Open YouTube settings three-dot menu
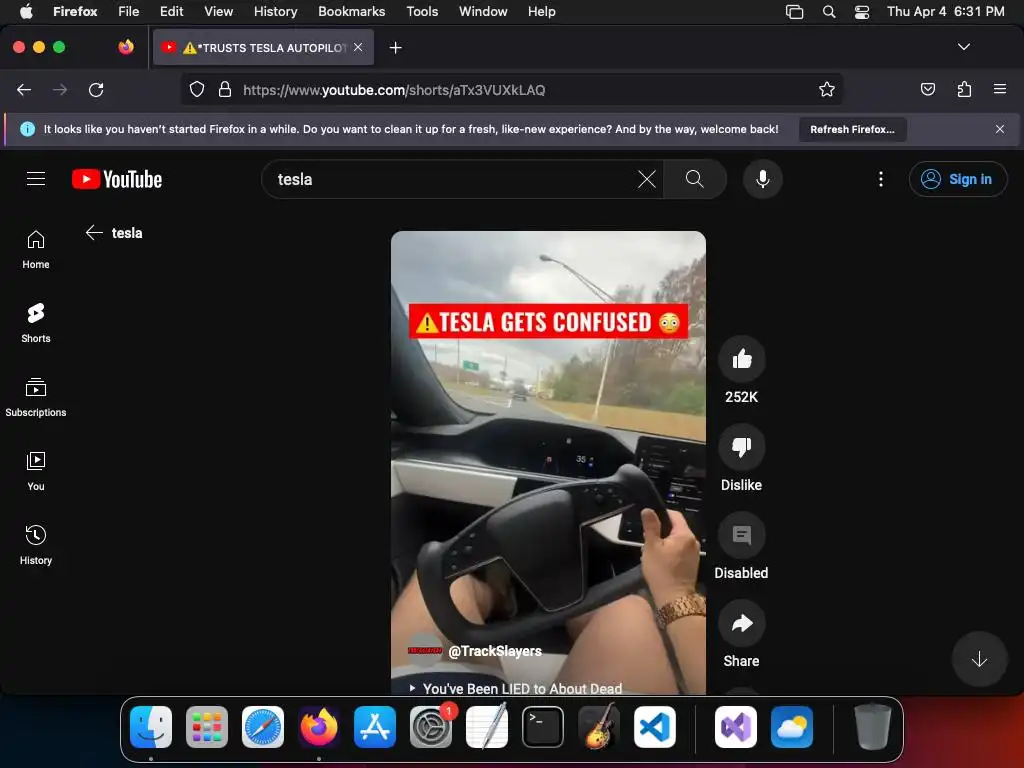Viewport: 1024px width, 768px height. click(880, 179)
